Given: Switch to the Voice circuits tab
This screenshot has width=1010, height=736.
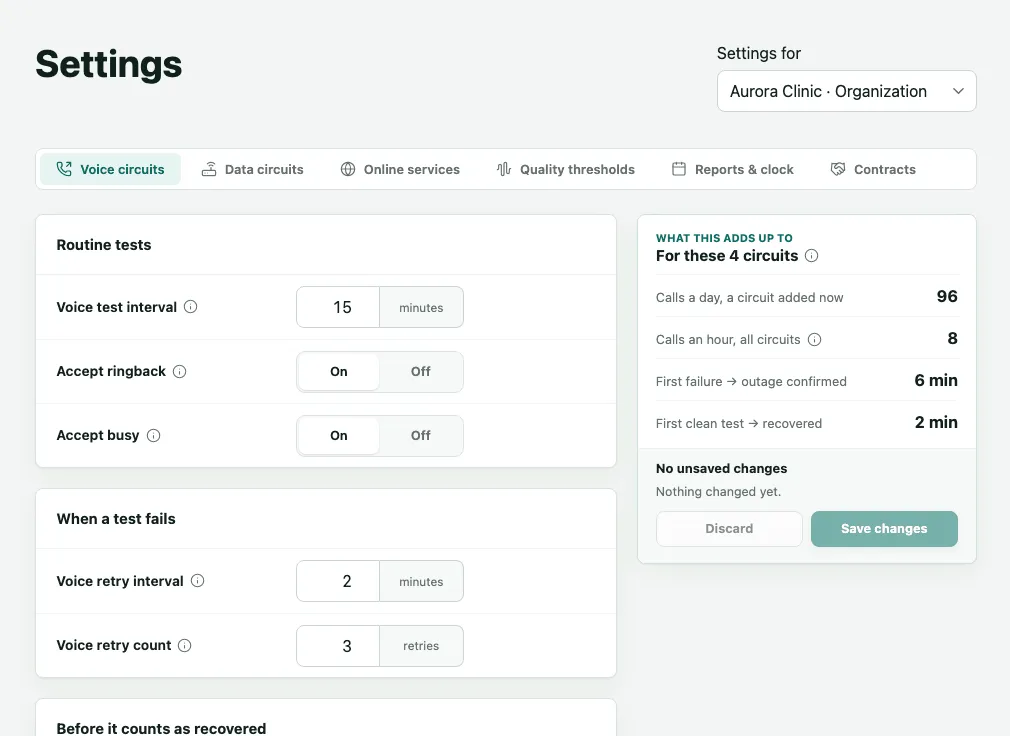Looking at the screenshot, I should click(x=110, y=169).
